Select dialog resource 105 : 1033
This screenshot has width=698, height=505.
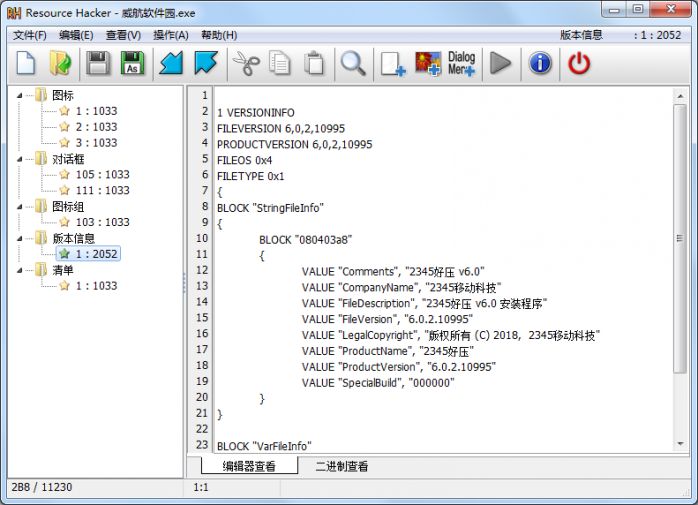click(94, 175)
